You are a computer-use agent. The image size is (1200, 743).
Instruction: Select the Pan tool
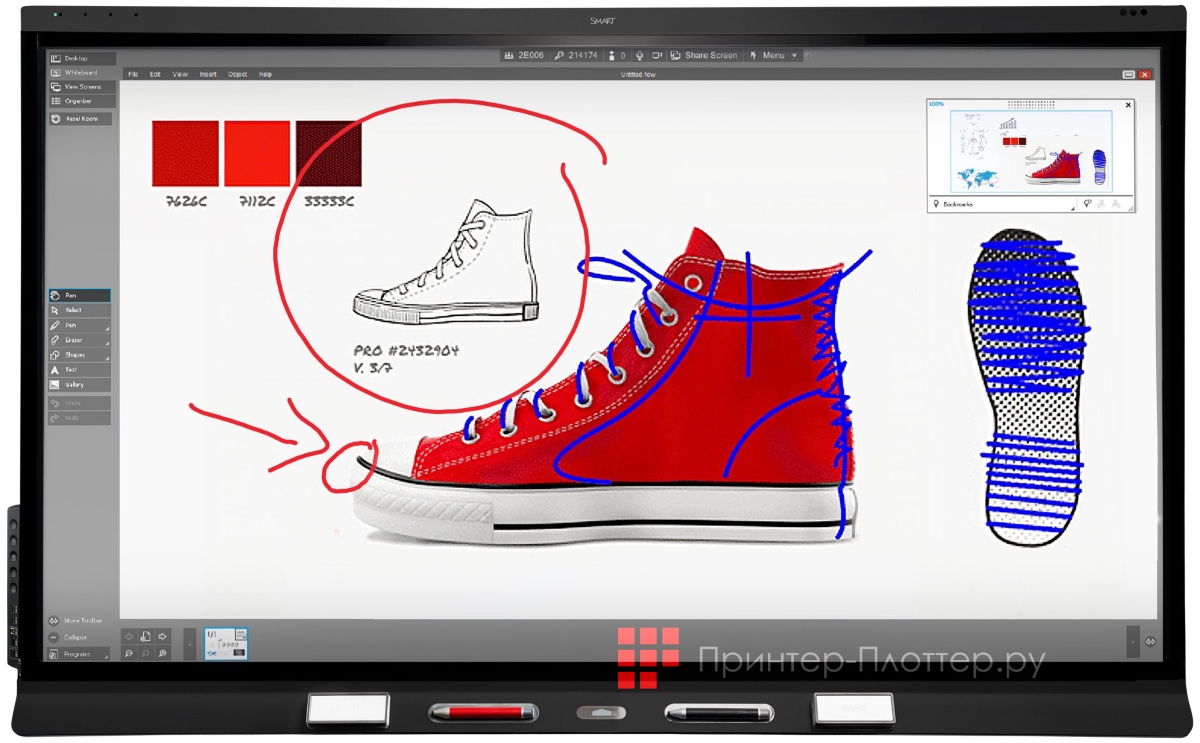[79, 296]
